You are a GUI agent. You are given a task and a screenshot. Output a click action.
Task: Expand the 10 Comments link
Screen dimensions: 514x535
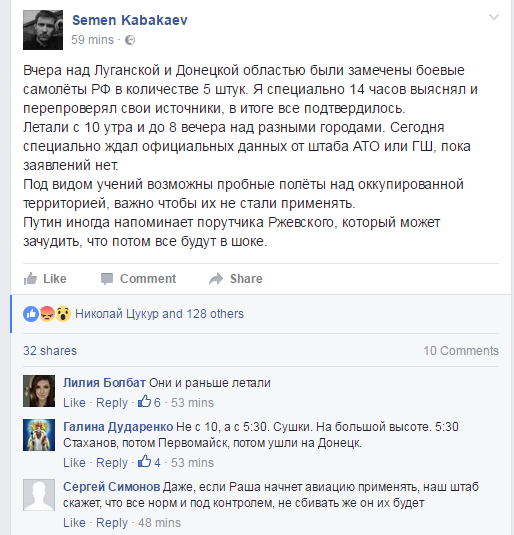(x=461, y=351)
